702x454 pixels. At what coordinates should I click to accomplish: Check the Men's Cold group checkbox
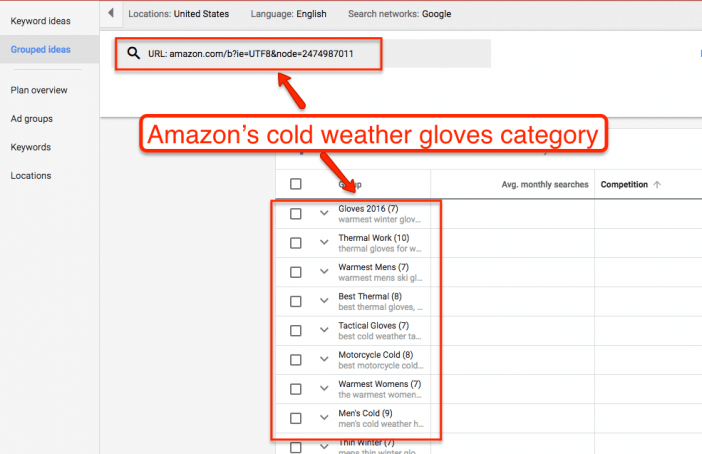295,418
